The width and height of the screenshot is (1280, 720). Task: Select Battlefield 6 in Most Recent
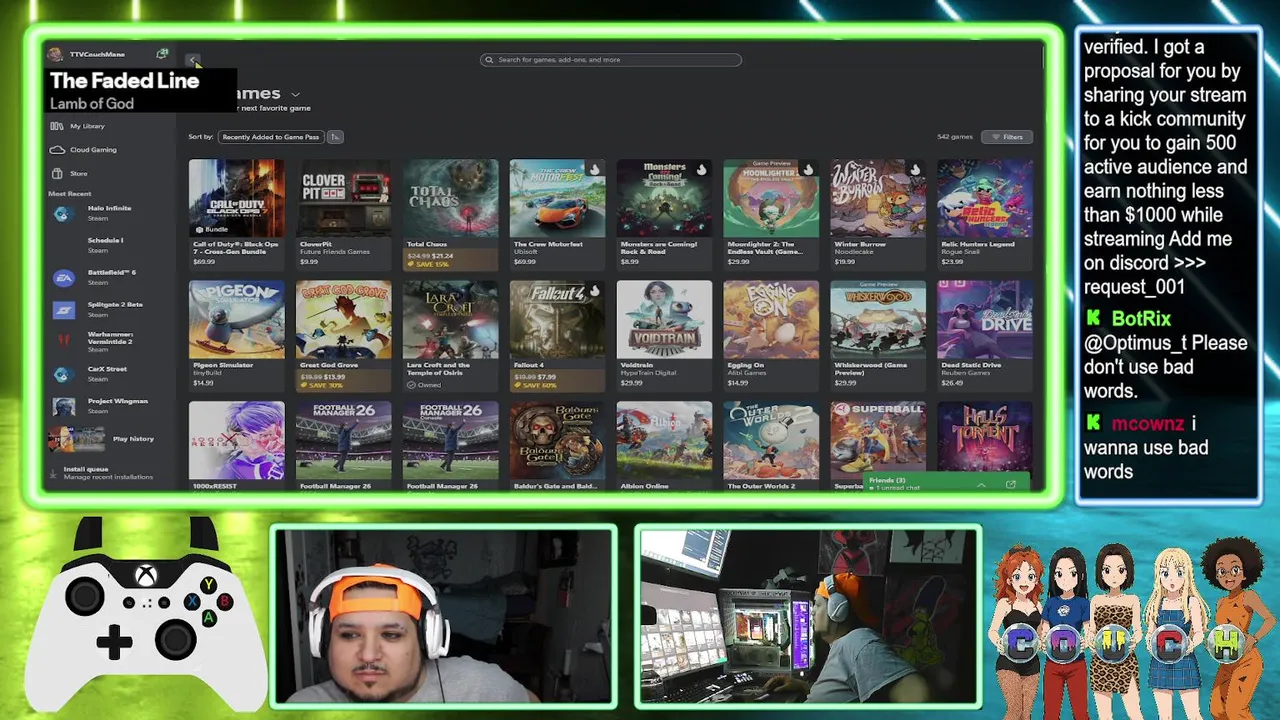tap(111, 277)
